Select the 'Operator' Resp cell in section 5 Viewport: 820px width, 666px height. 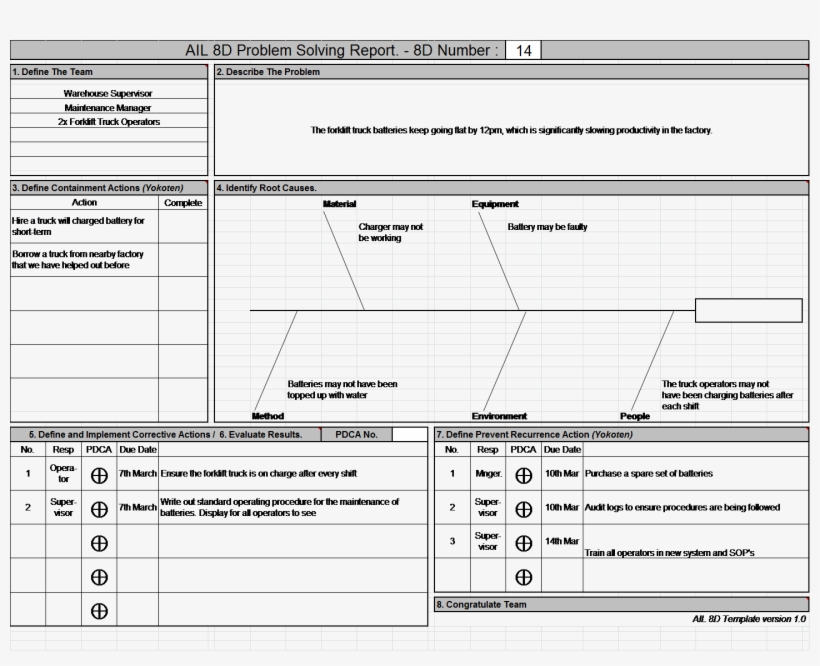click(63, 474)
